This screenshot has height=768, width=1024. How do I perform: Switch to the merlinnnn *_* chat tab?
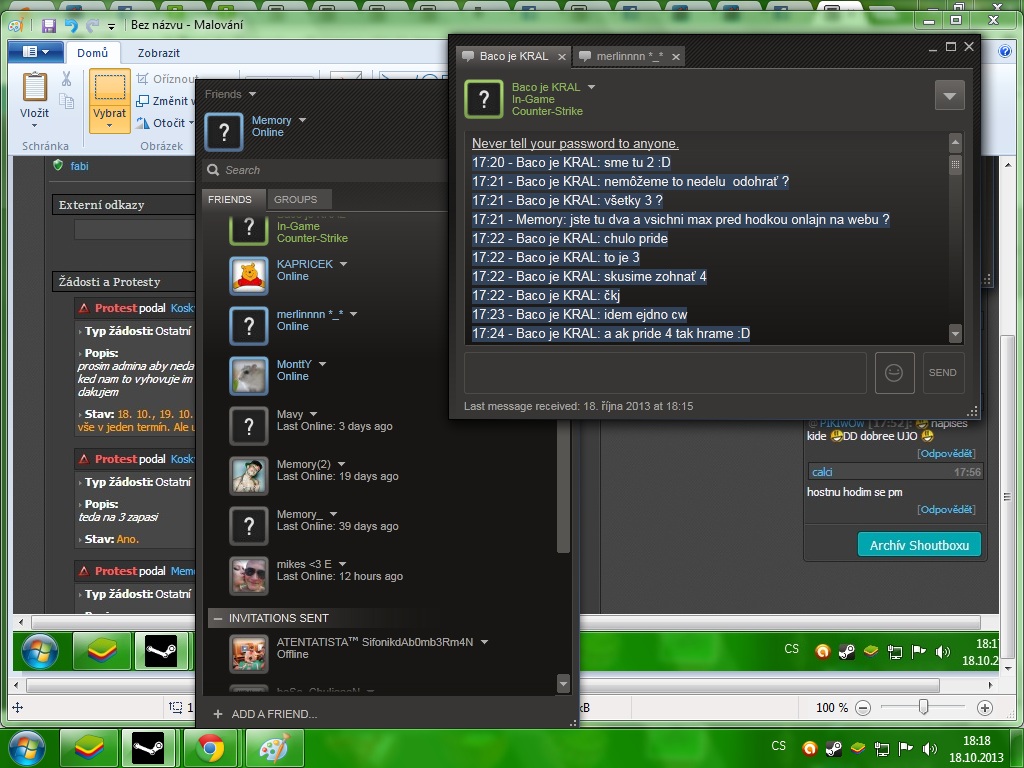[x=628, y=56]
